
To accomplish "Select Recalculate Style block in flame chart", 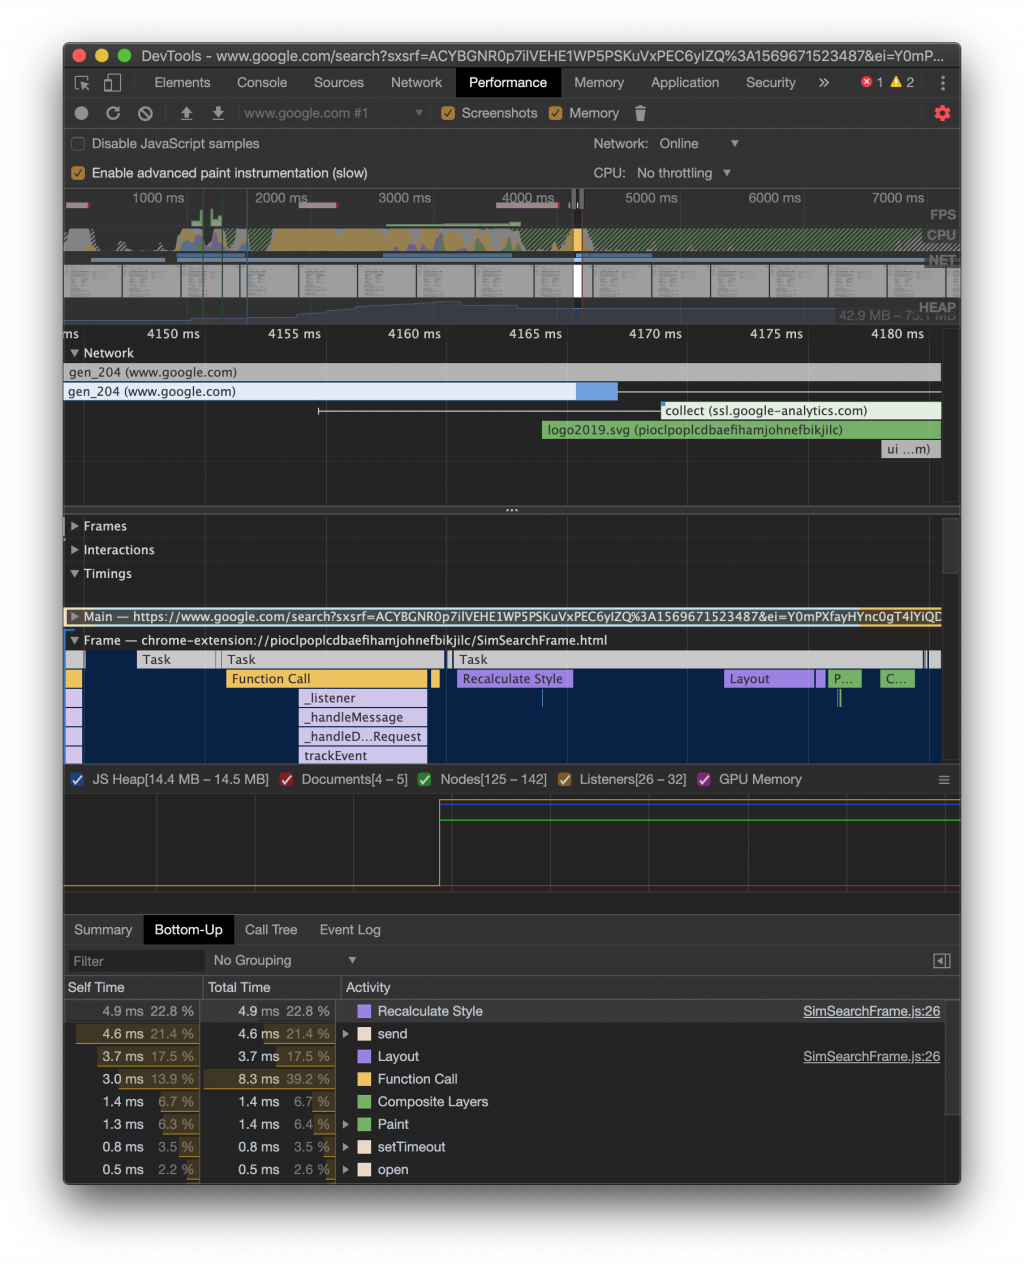I will pos(515,679).
